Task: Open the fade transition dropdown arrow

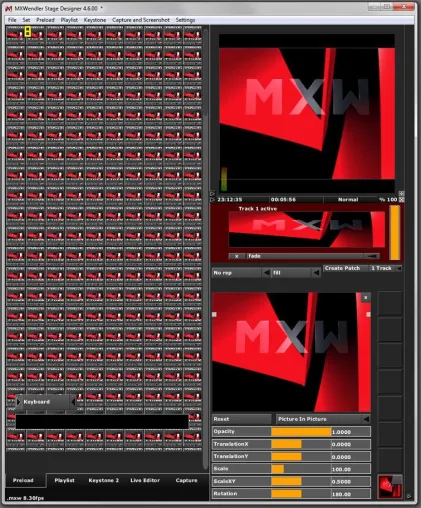Action: [371, 256]
